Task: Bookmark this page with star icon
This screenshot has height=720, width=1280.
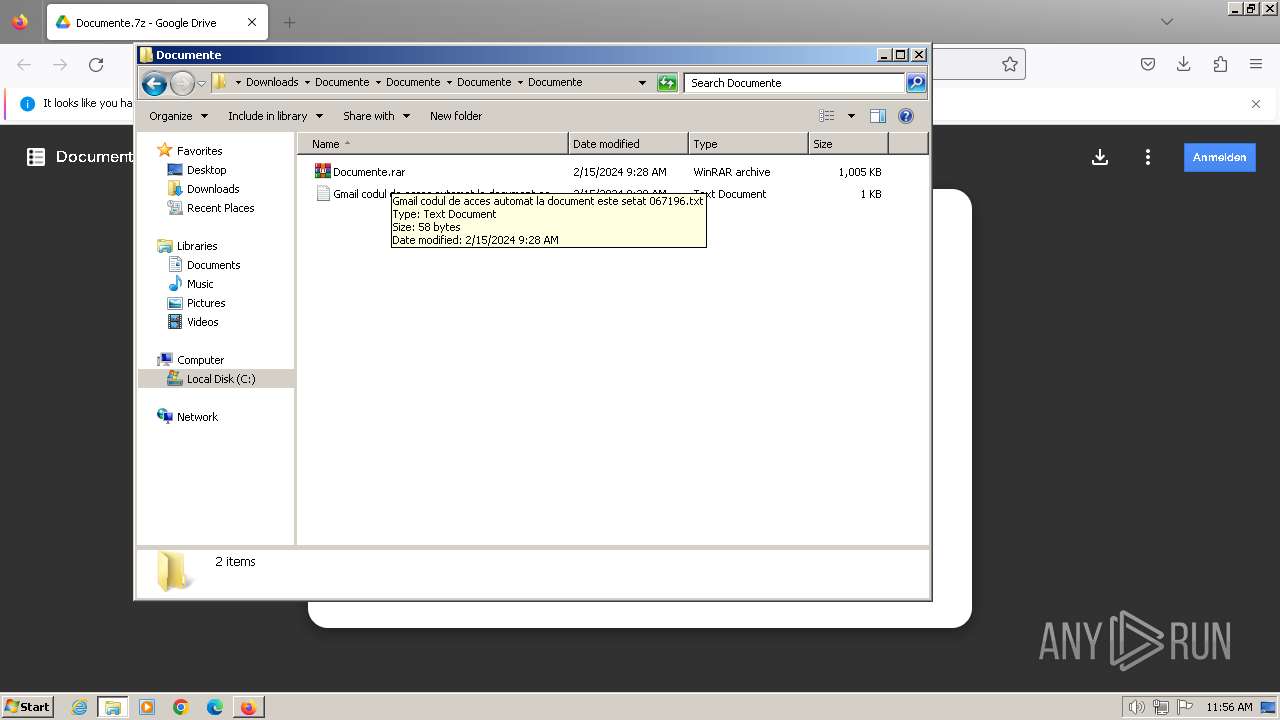Action: 1010,64
